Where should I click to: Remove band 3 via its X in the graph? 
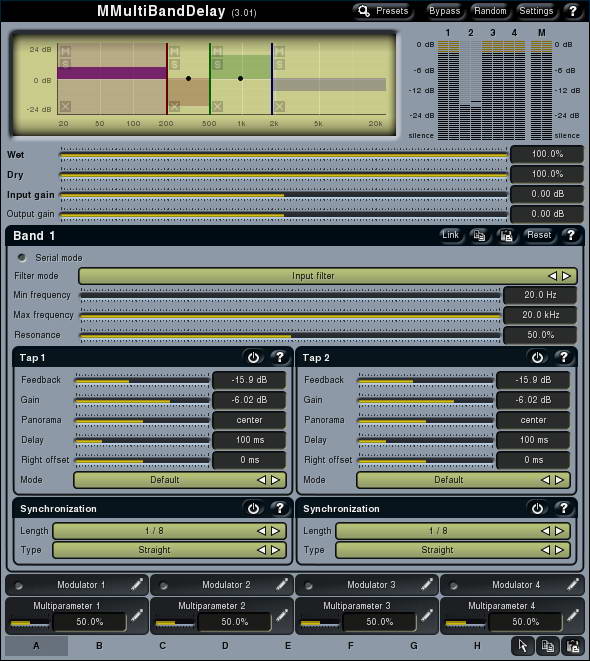coord(217,106)
